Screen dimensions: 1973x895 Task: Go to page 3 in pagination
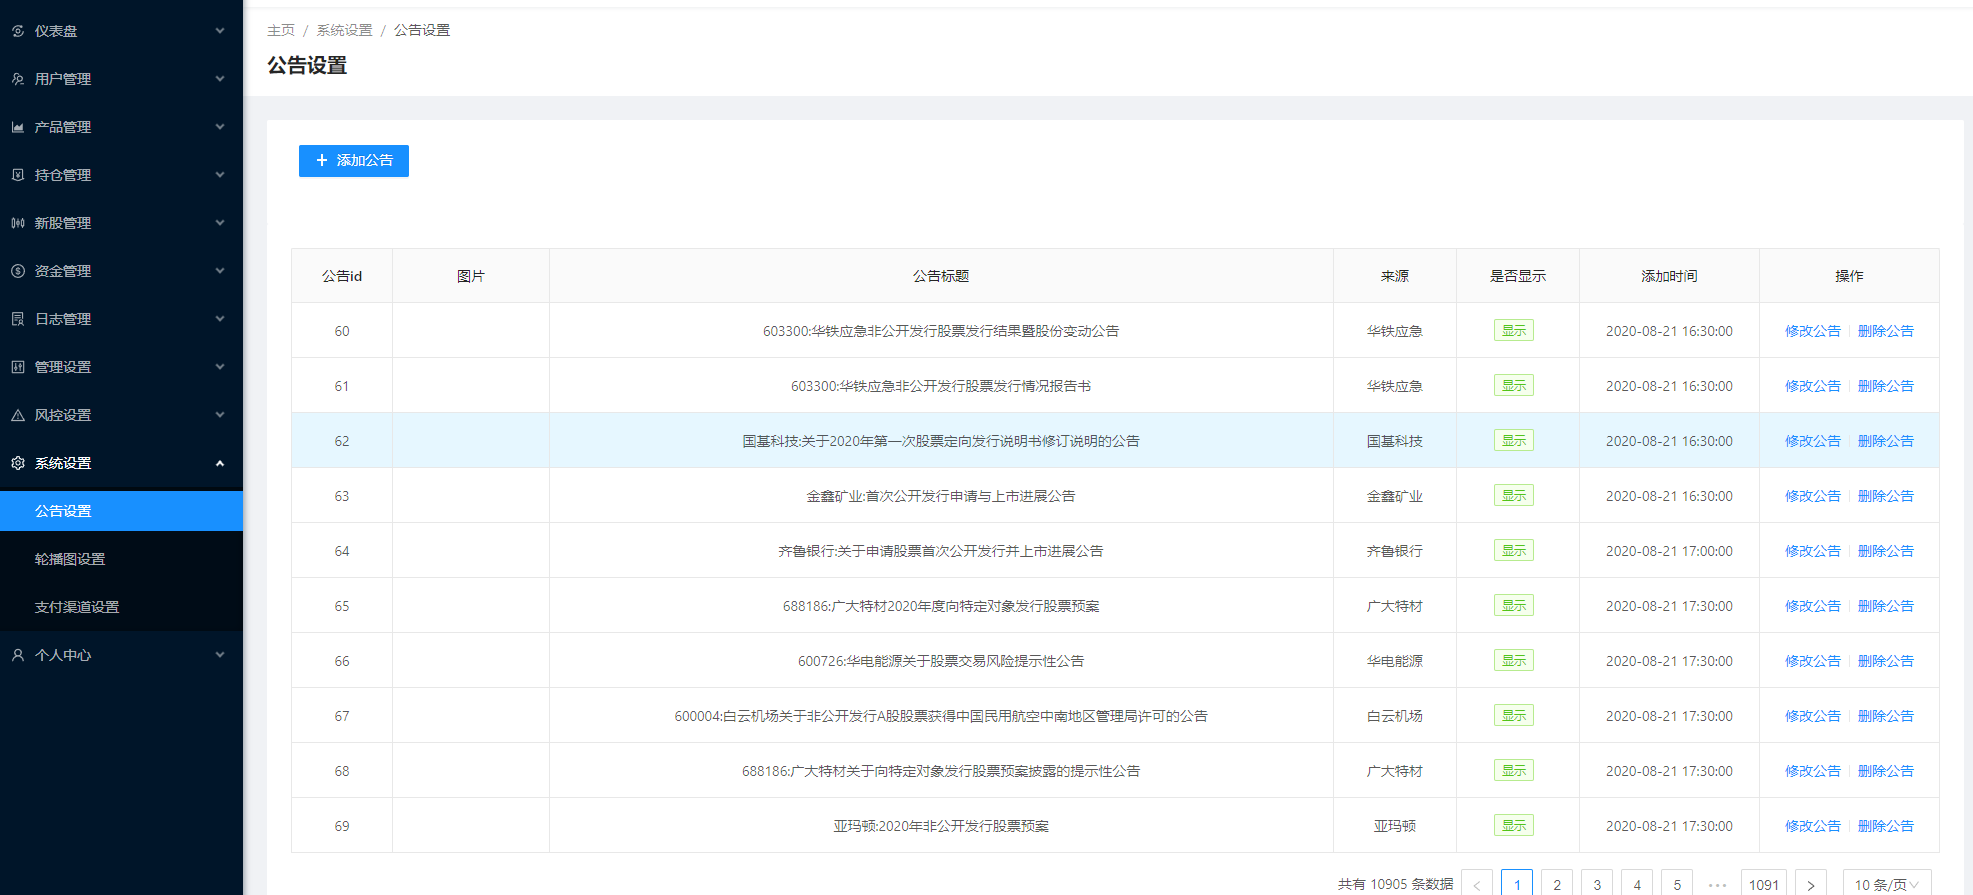1597,884
